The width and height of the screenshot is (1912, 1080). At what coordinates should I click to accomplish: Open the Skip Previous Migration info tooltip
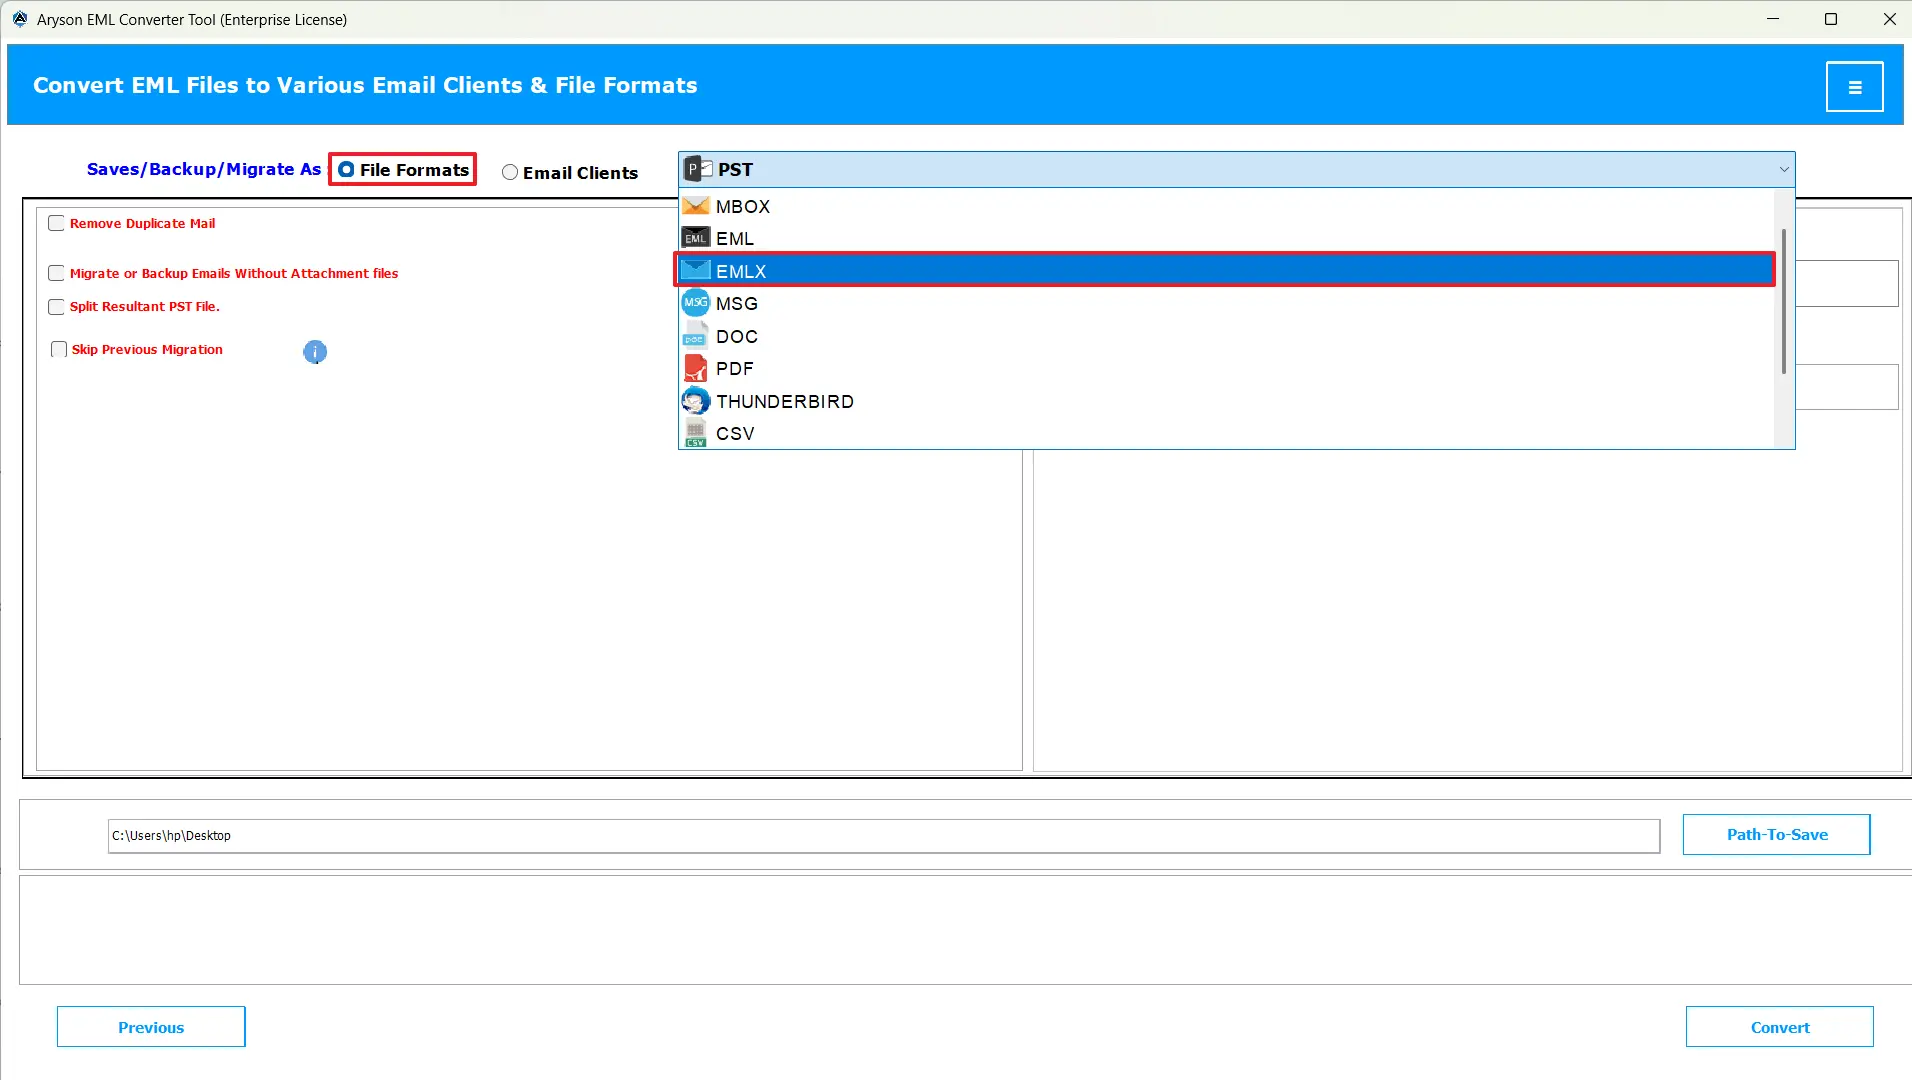315,351
